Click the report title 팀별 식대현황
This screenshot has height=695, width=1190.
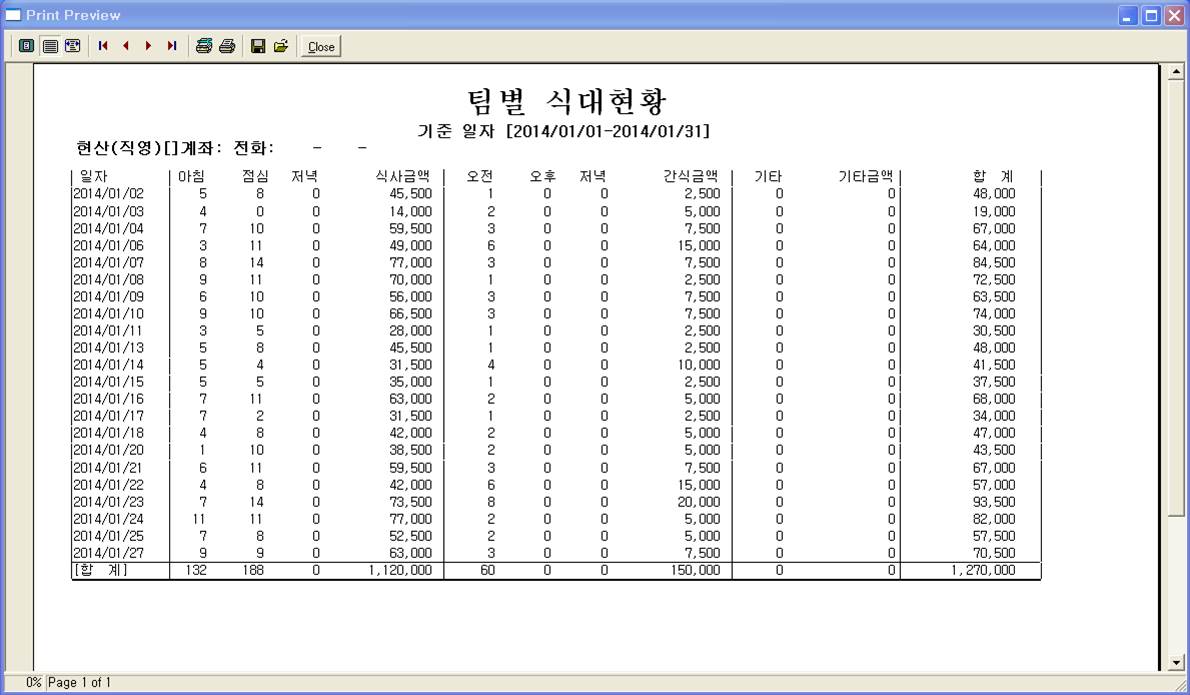pos(567,101)
